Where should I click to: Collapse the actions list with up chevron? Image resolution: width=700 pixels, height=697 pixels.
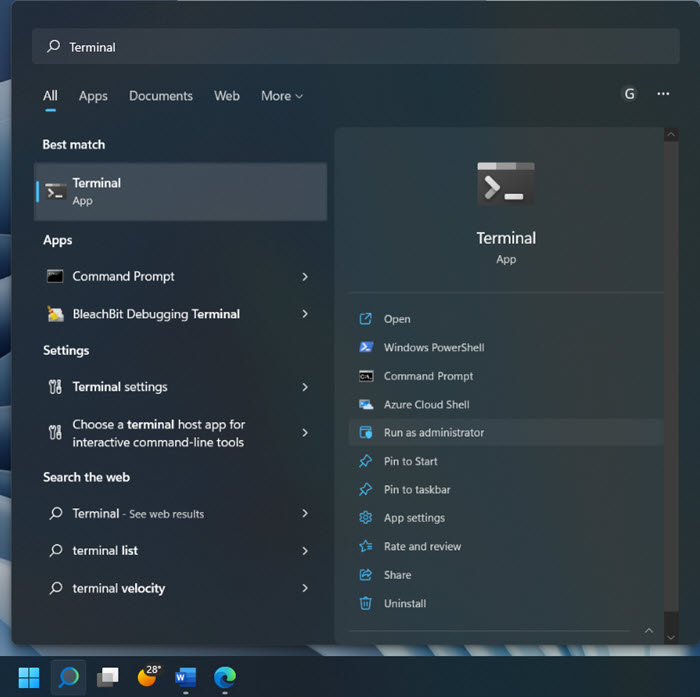648,631
